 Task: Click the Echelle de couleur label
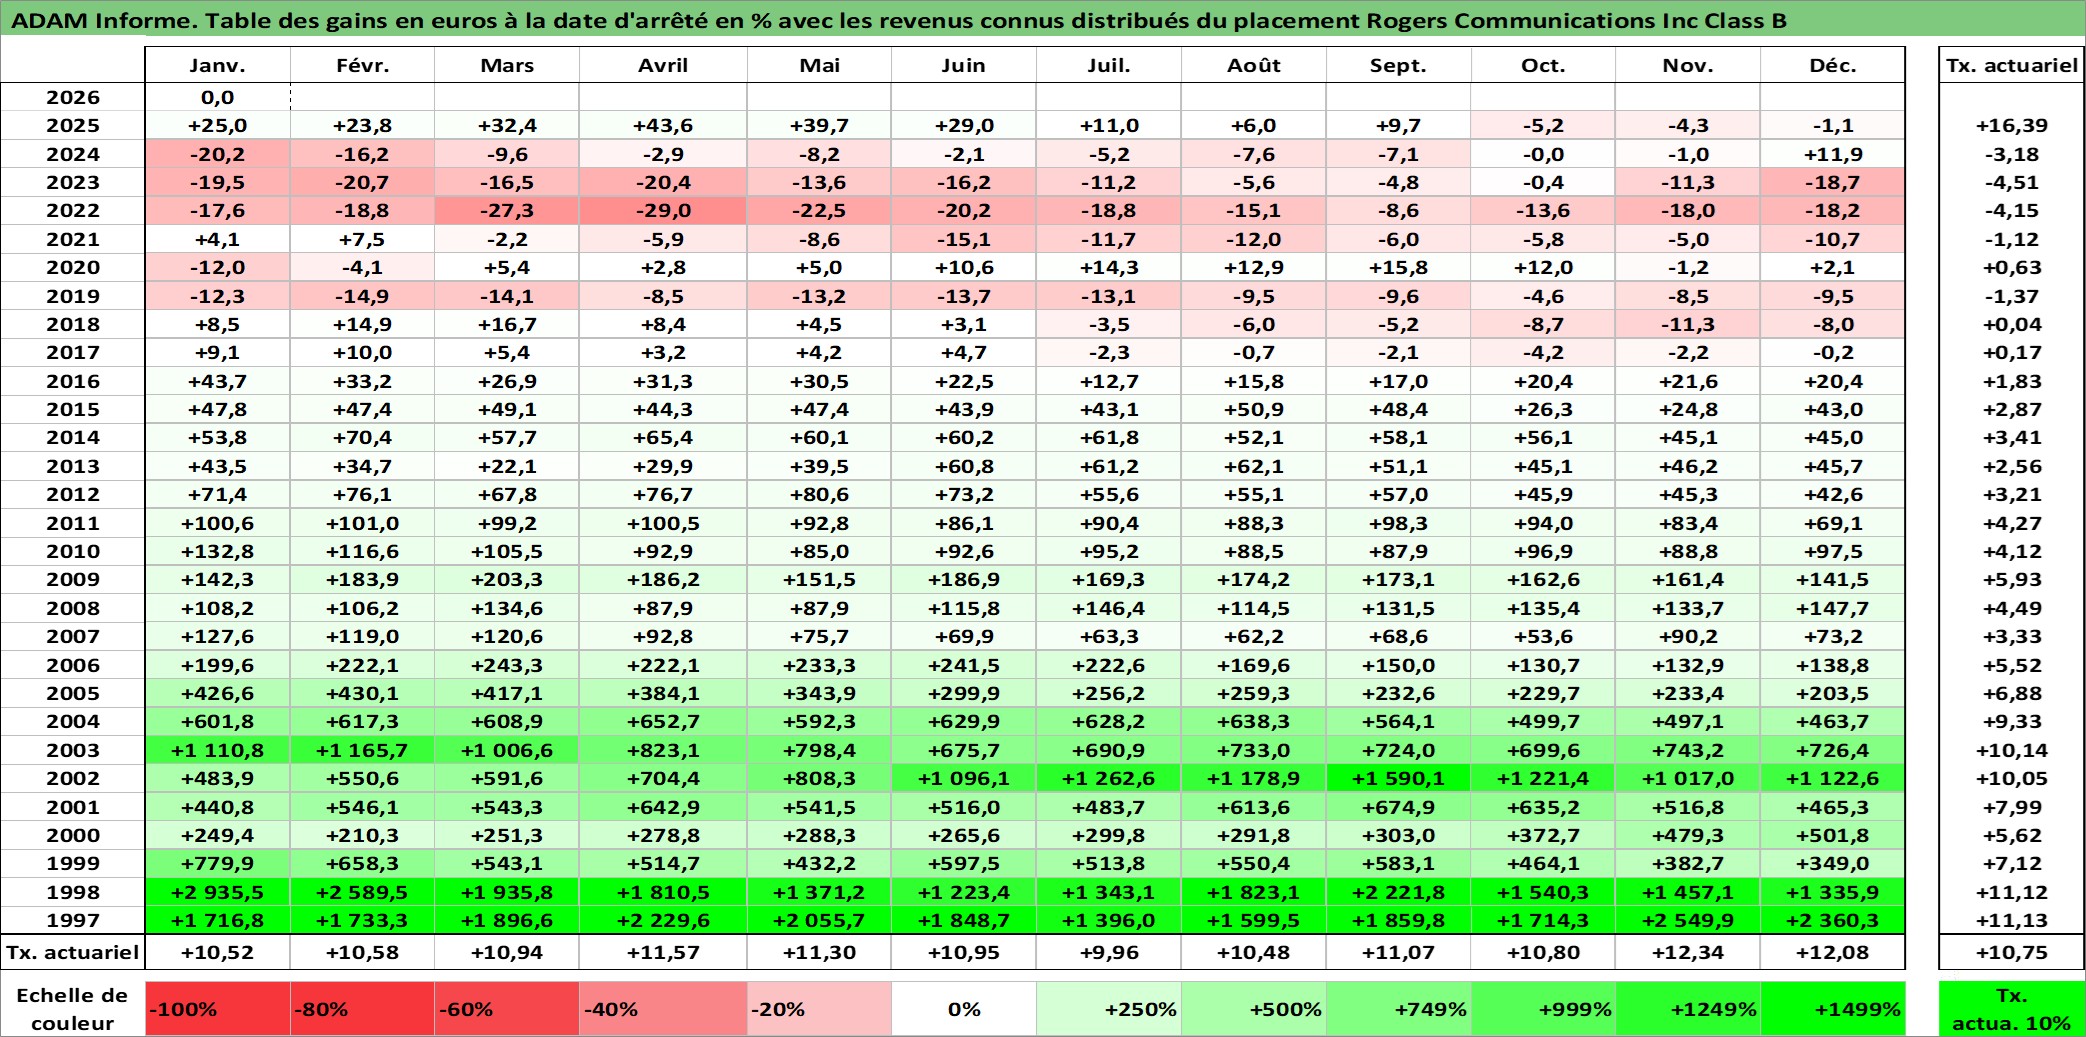click(x=72, y=1009)
